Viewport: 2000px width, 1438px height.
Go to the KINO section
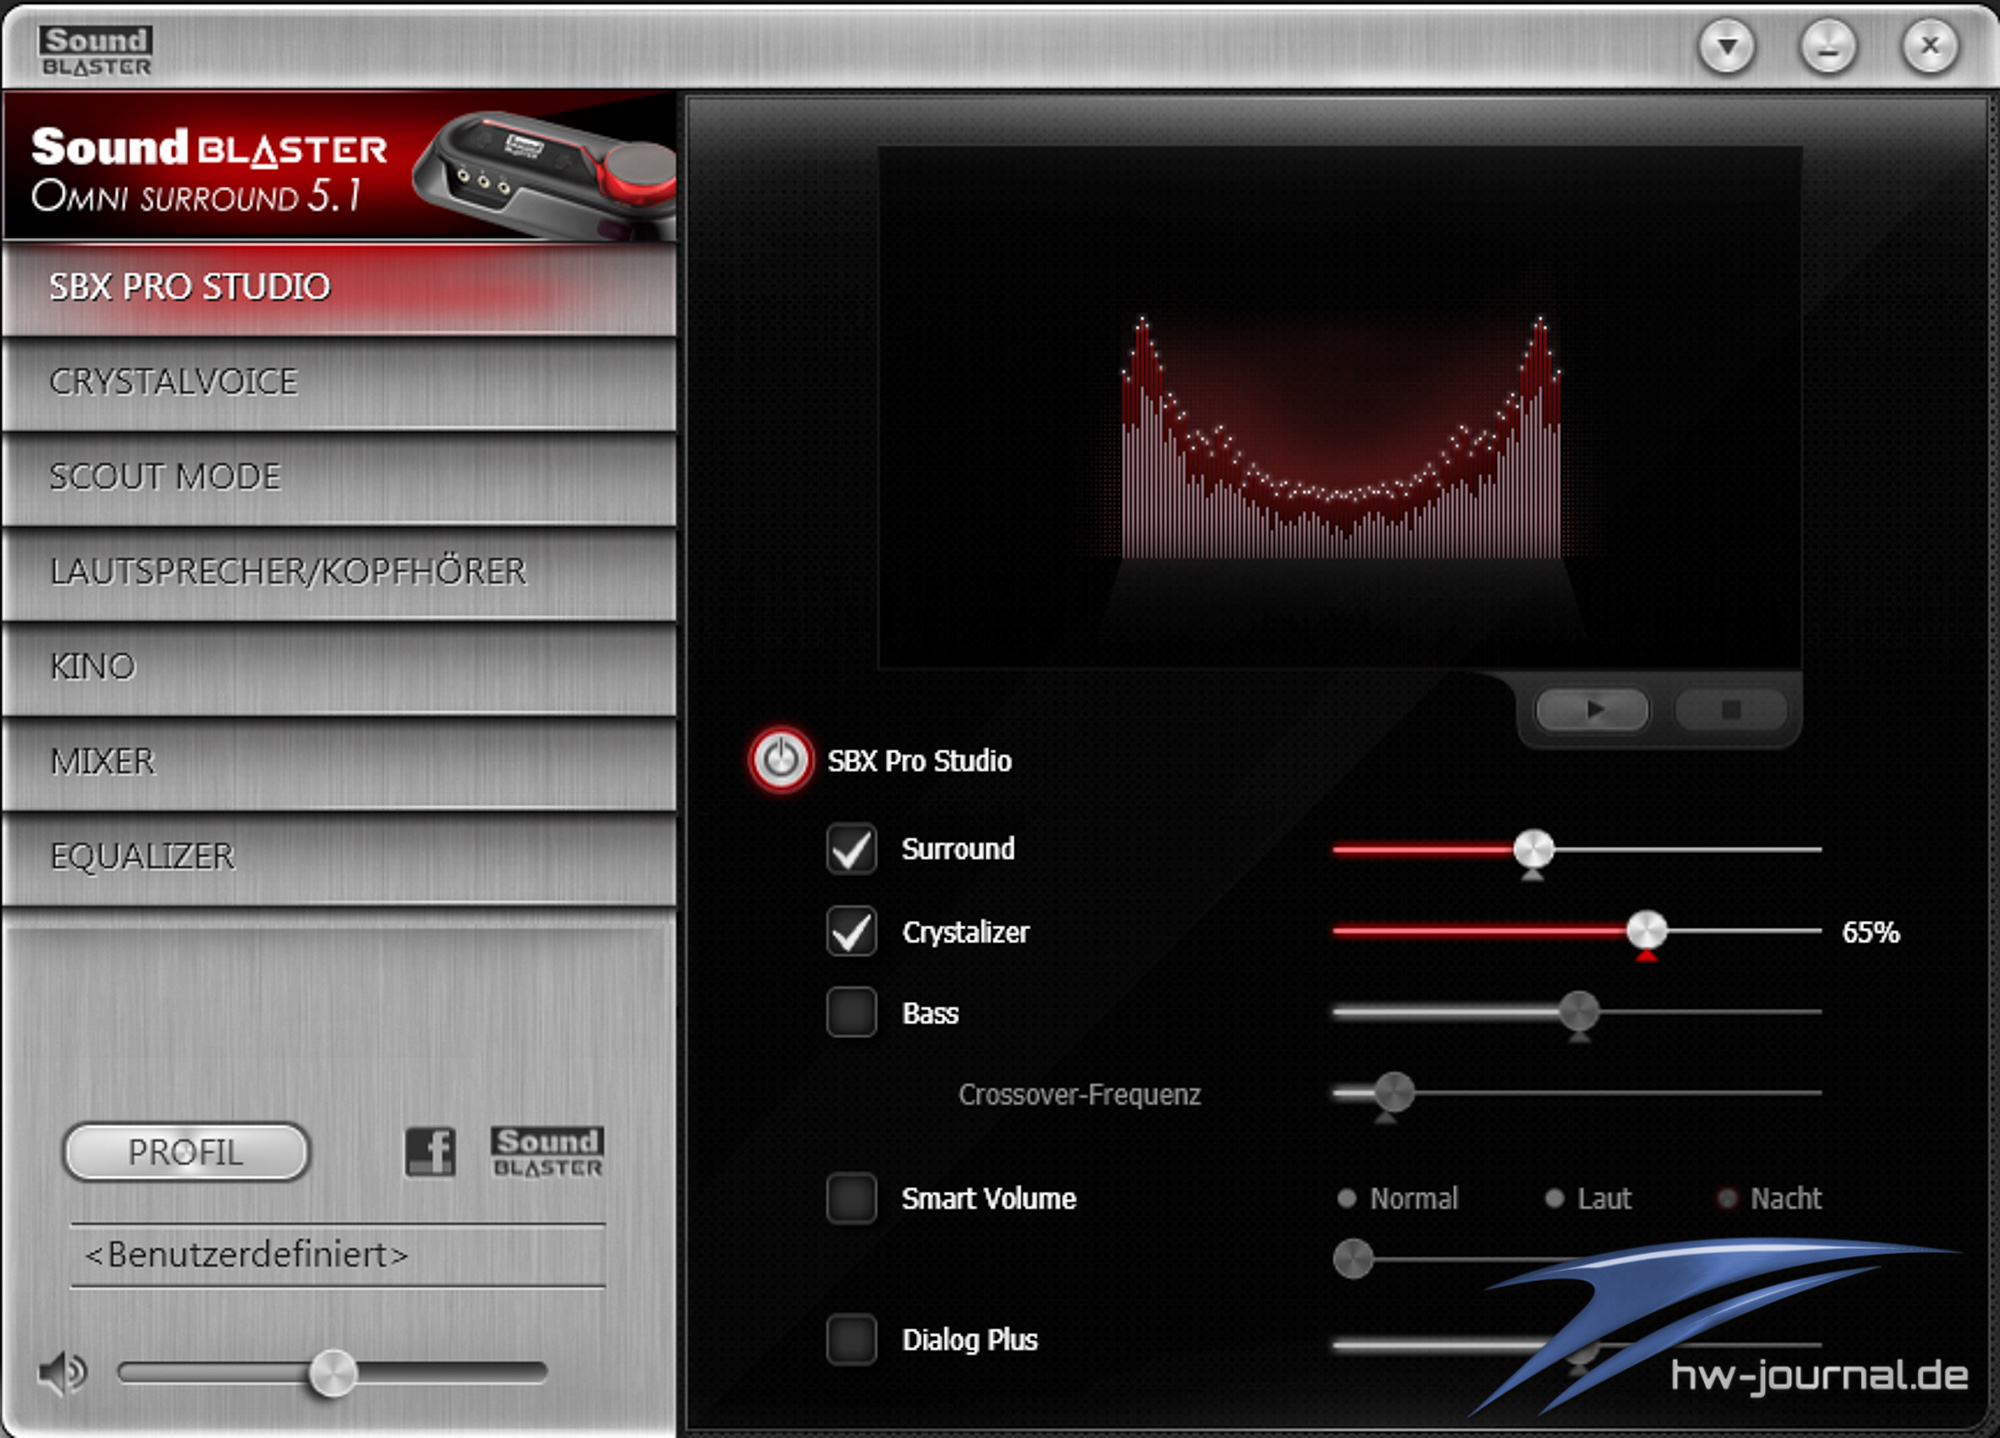point(340,668)
